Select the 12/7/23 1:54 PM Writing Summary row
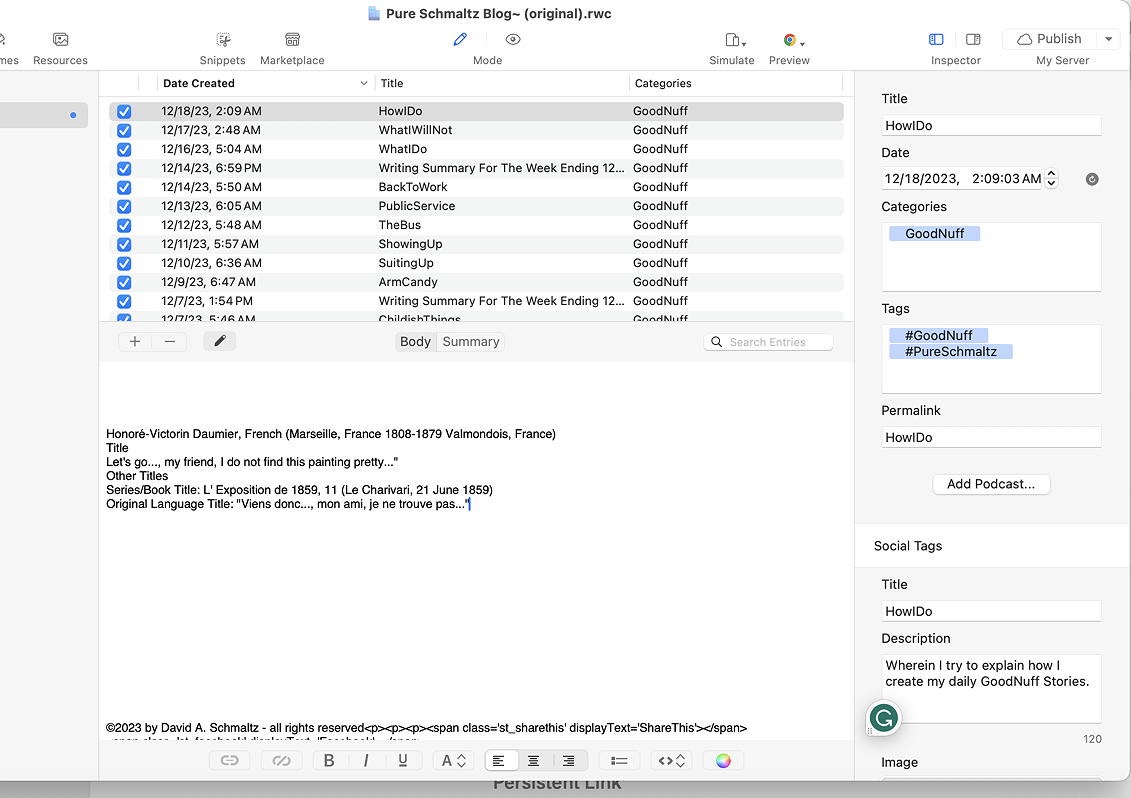 (x=476, y=301)
